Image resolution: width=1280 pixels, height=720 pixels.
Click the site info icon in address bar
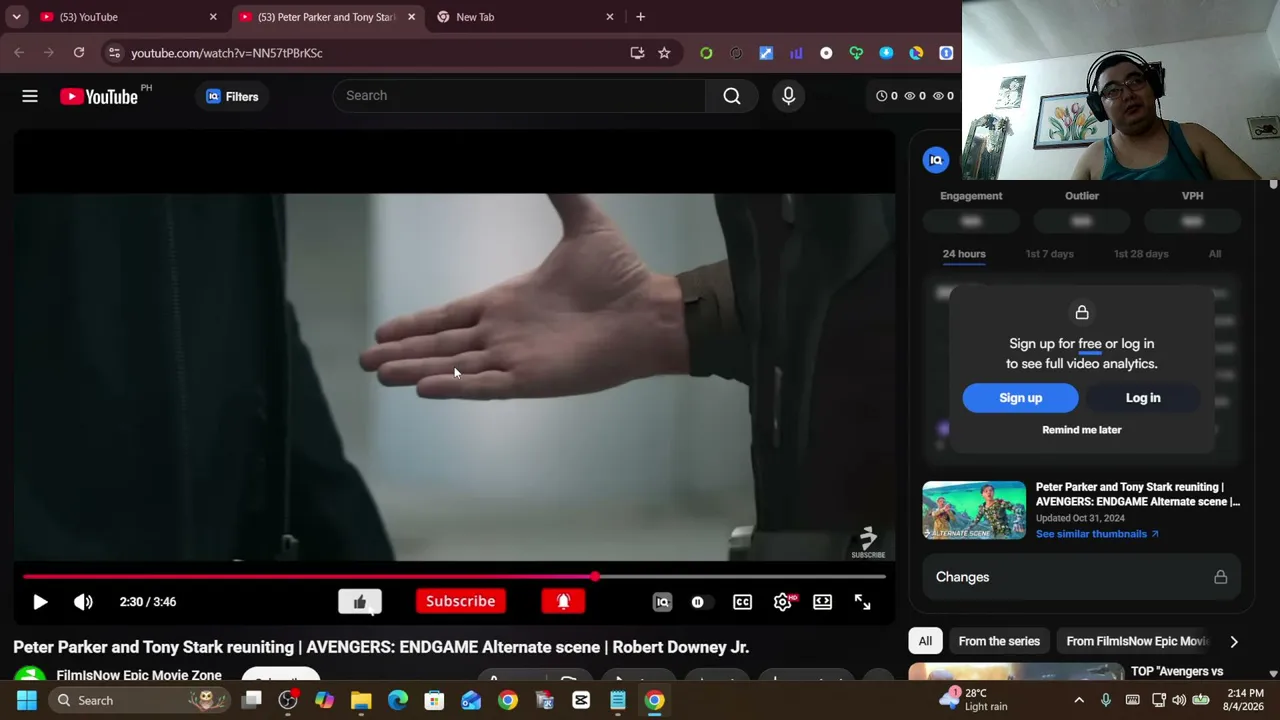(x=114, y=53)
